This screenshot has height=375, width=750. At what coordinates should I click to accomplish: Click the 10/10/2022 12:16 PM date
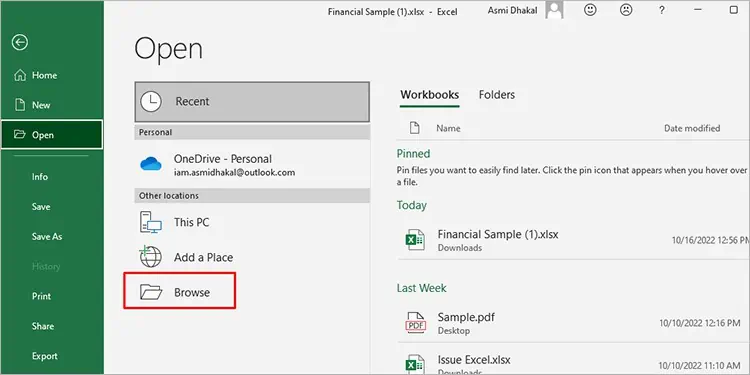pyautogui.click(x=699, y=323)
